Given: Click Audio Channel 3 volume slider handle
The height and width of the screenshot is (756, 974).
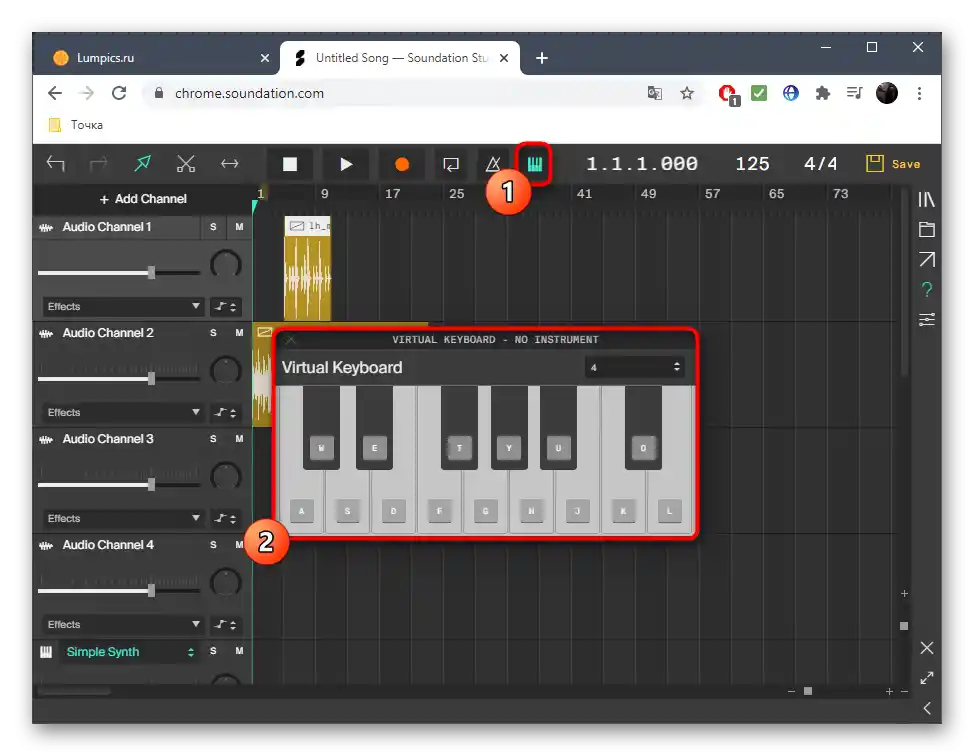Looking at the screenshot, I should pyautogui.click(x=152, y=485).
